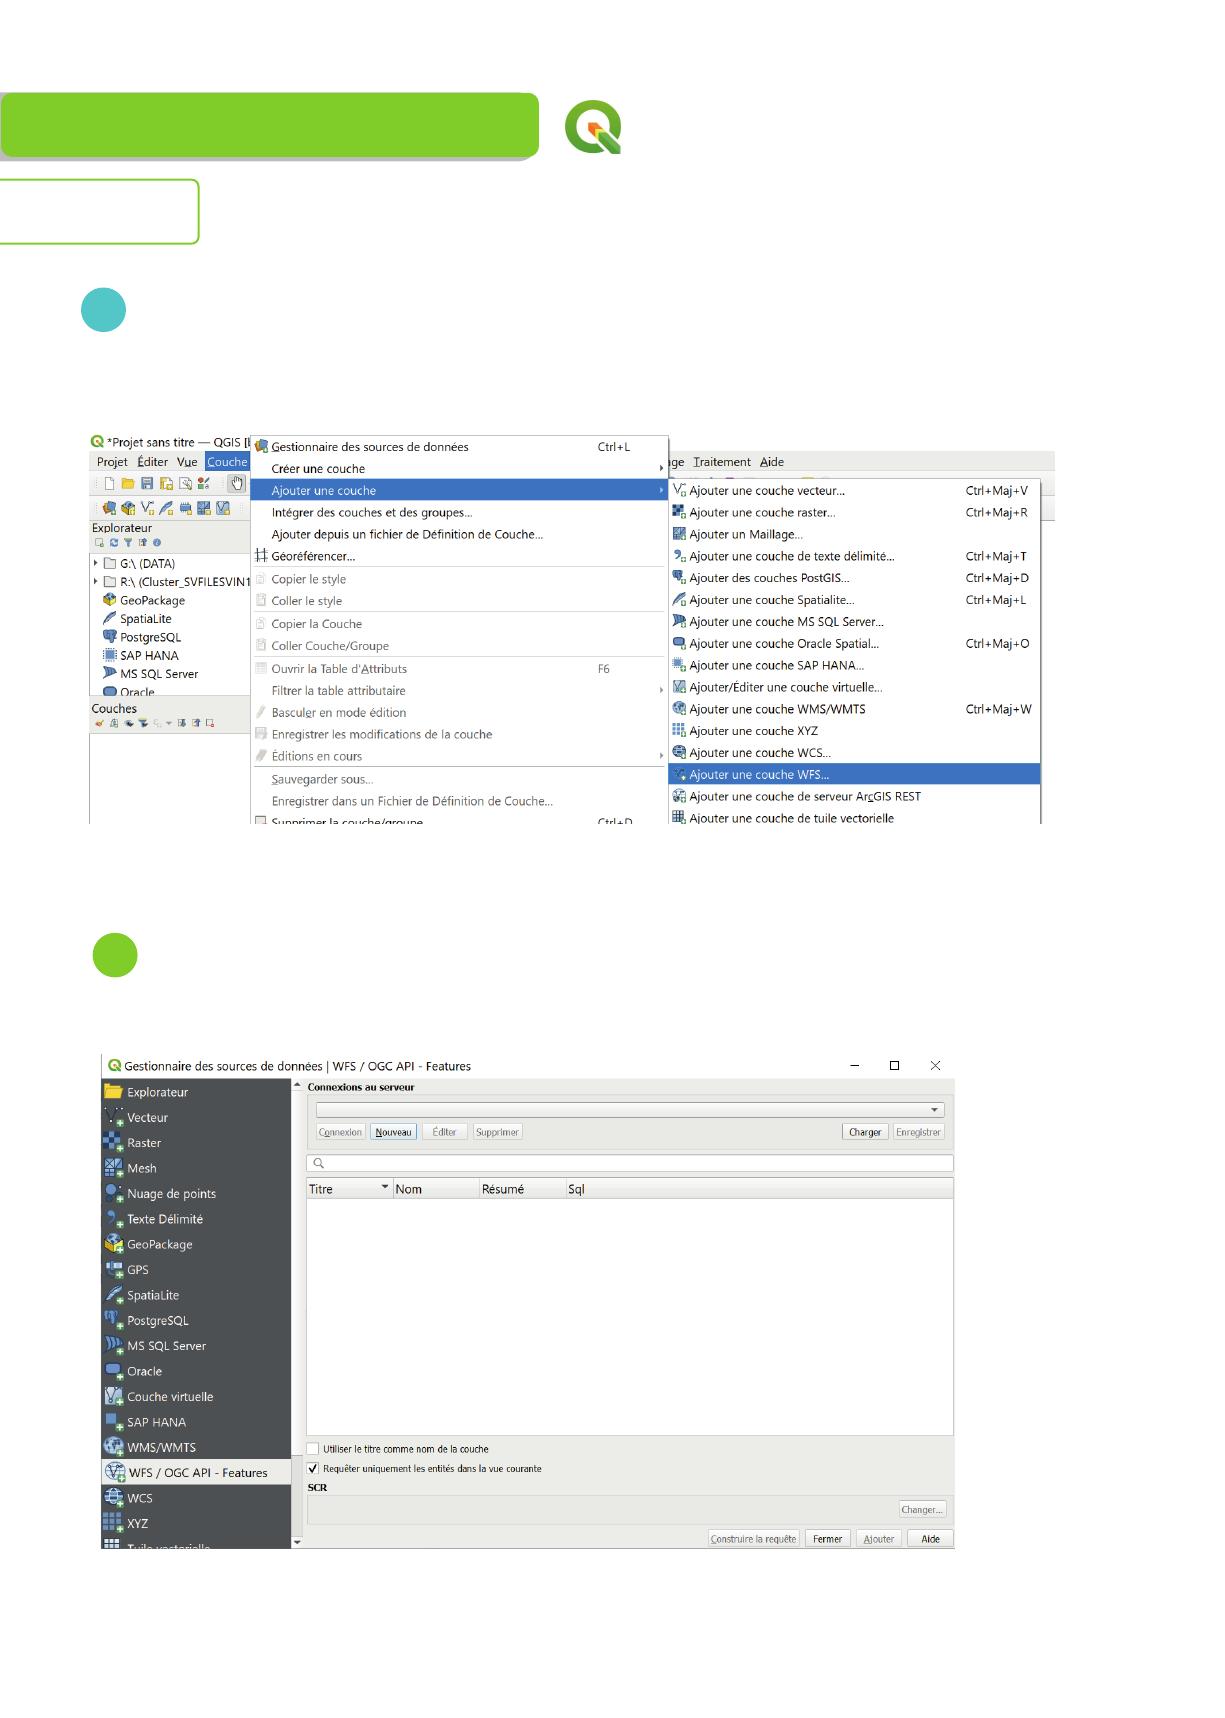This screenshot has width=1225, height=1718.
Task: Click the Texte Délimité source icon
Action: (114, 1219)
